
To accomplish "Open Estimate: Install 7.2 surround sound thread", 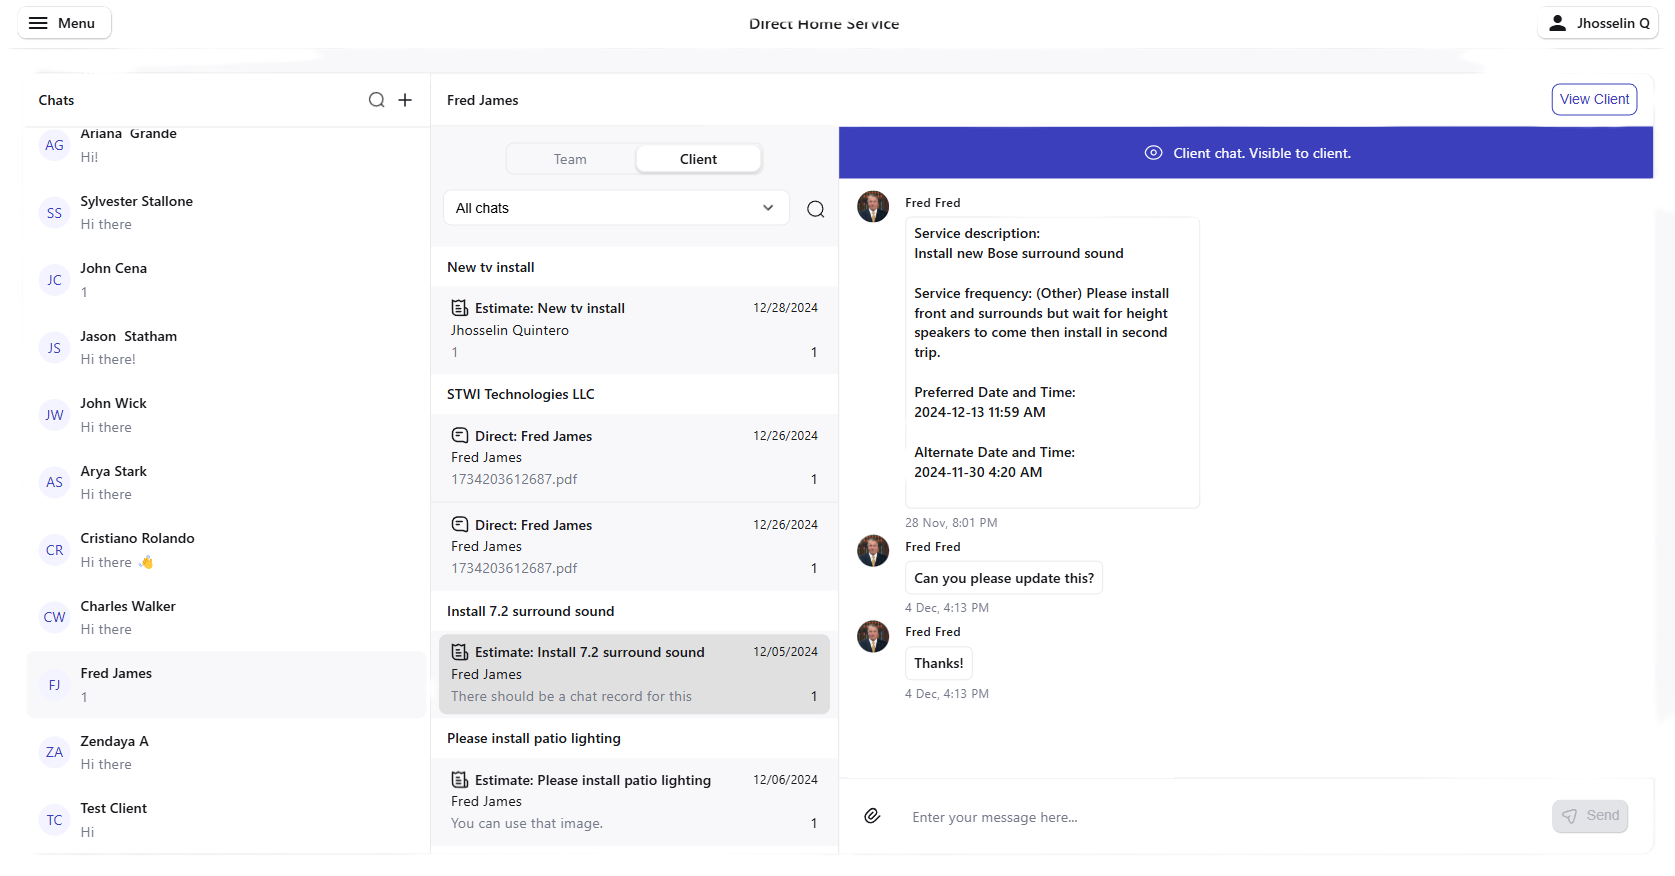I will 634,674.
